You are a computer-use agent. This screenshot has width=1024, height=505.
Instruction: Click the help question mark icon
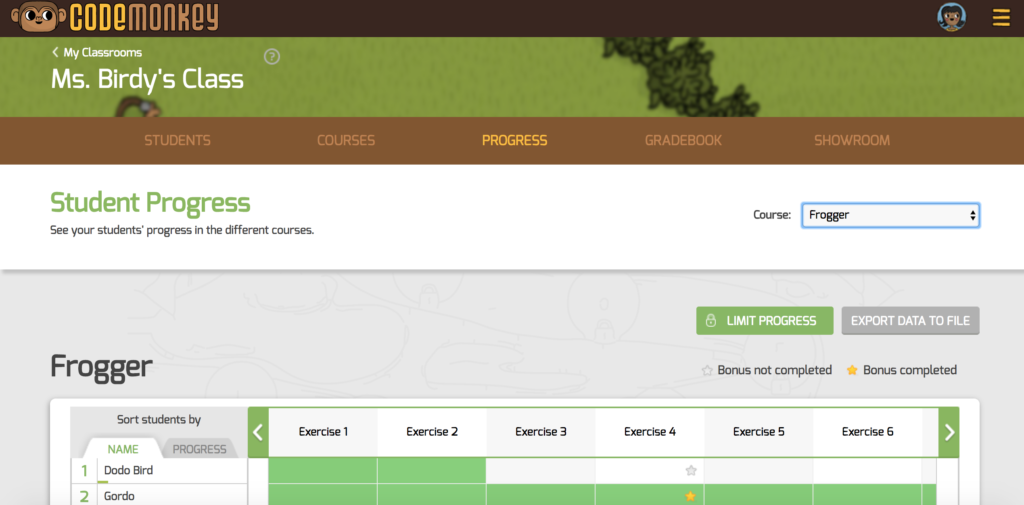click(271, 57)
